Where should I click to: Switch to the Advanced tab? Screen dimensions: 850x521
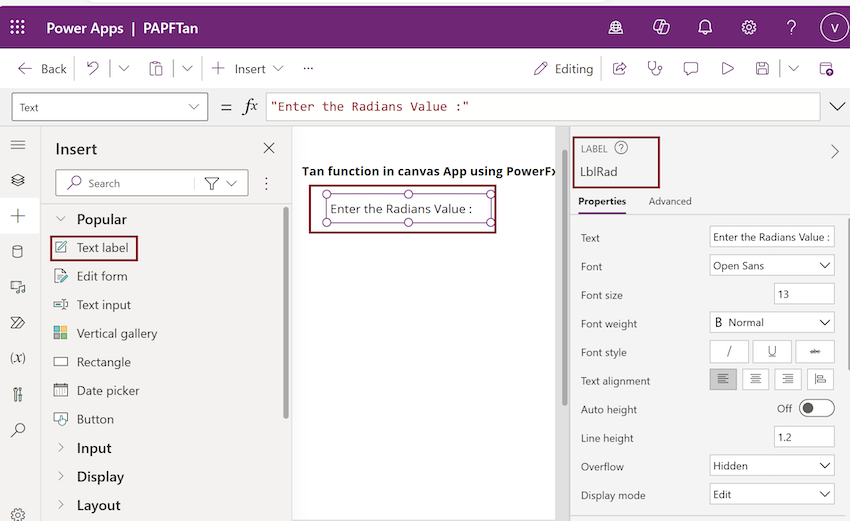[670, 201]
